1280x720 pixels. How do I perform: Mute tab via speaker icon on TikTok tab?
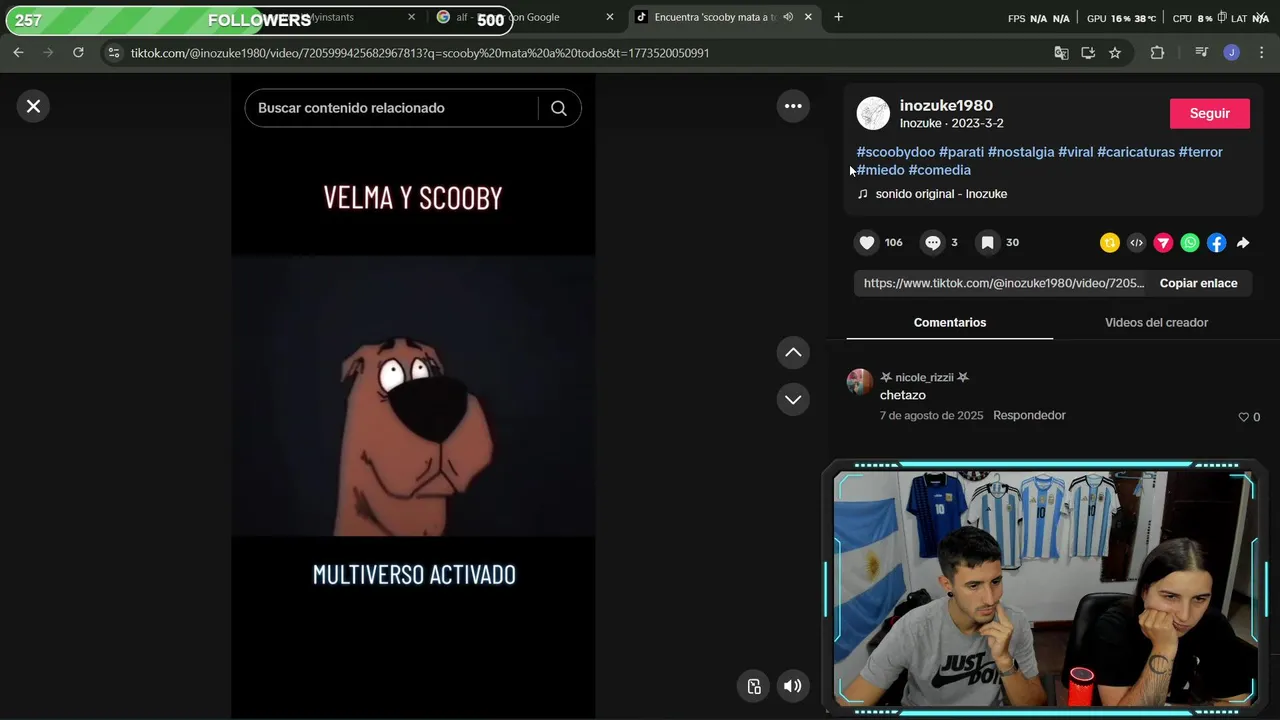[788, 17]
